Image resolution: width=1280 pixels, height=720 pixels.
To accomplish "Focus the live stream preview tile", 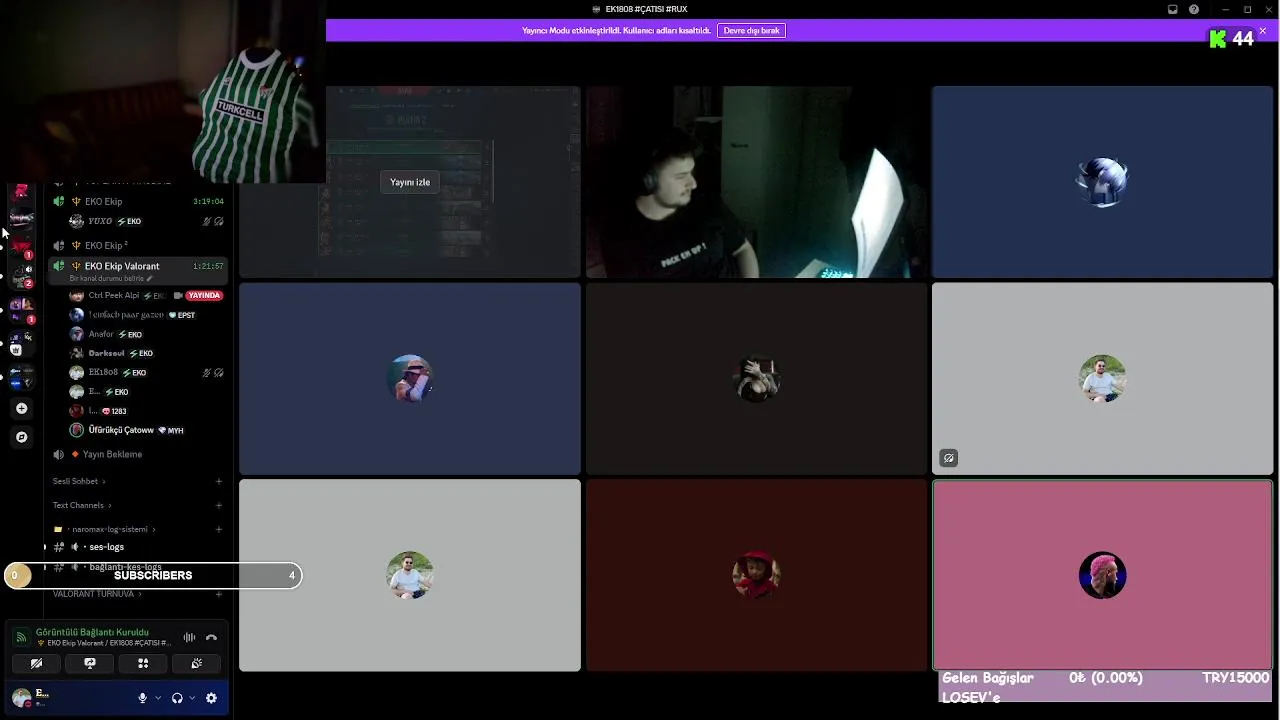I will point(410,181).
